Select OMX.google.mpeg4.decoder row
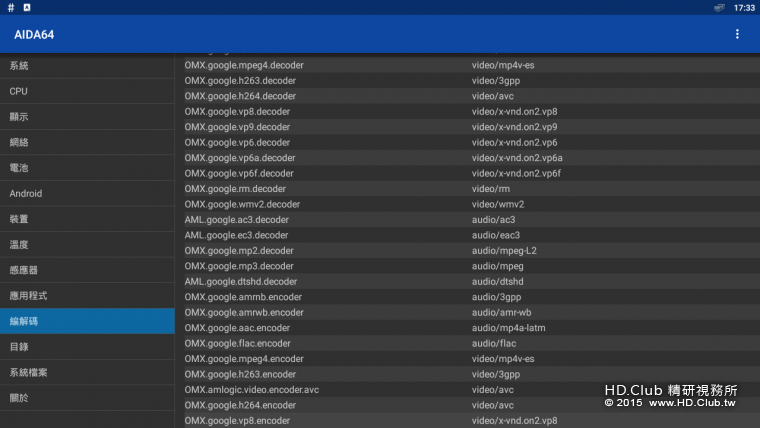This screenshot has width=760, height=428. click(x=472, y=65)
